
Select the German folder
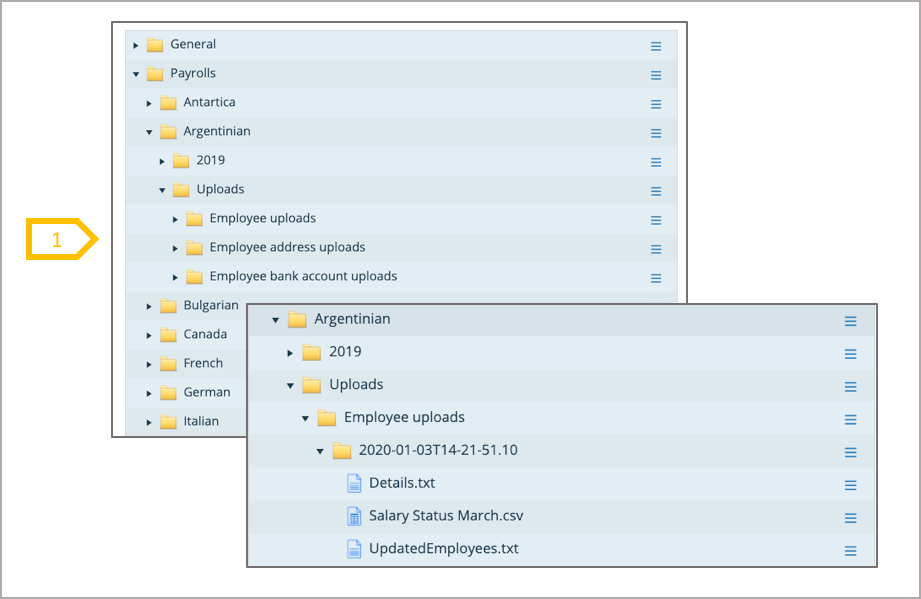pyautogui.click(x=206, y=392)
